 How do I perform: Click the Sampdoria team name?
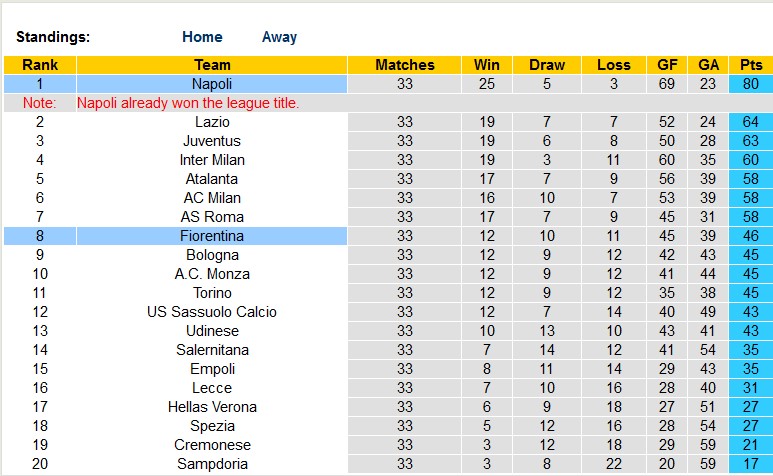[212, 464]
